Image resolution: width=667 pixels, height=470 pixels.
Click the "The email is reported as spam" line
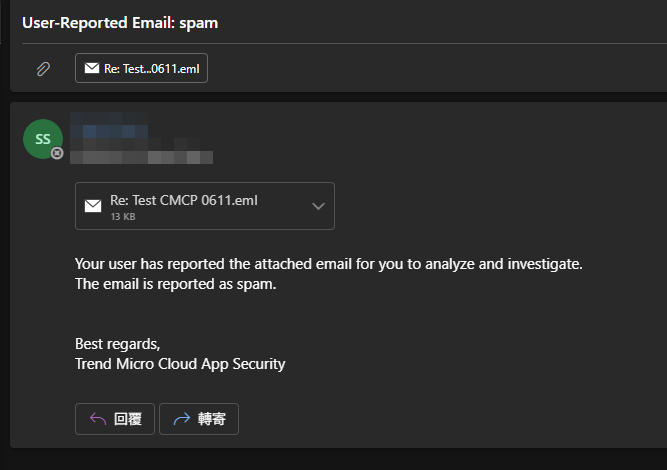175,284
